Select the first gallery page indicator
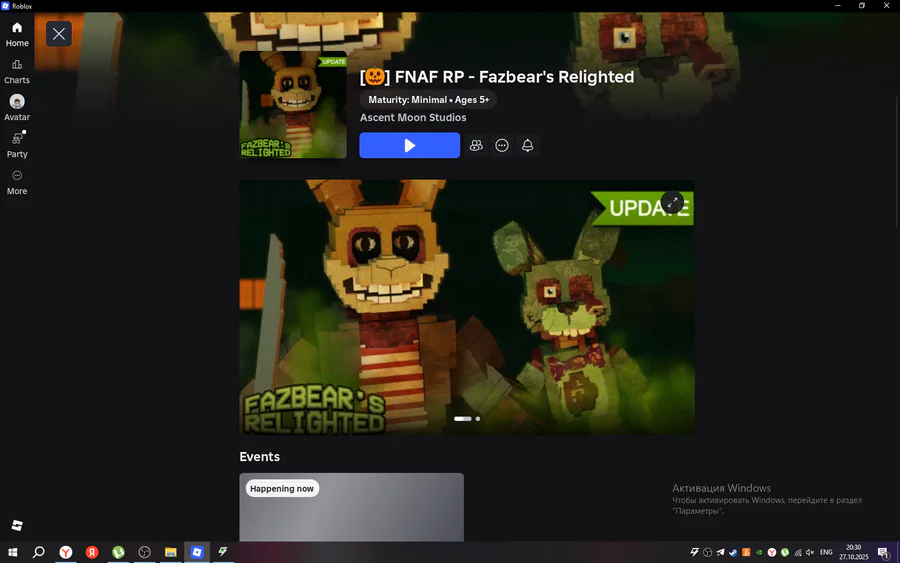This screenshot has width=900, height=563. [x=463, y=419]
